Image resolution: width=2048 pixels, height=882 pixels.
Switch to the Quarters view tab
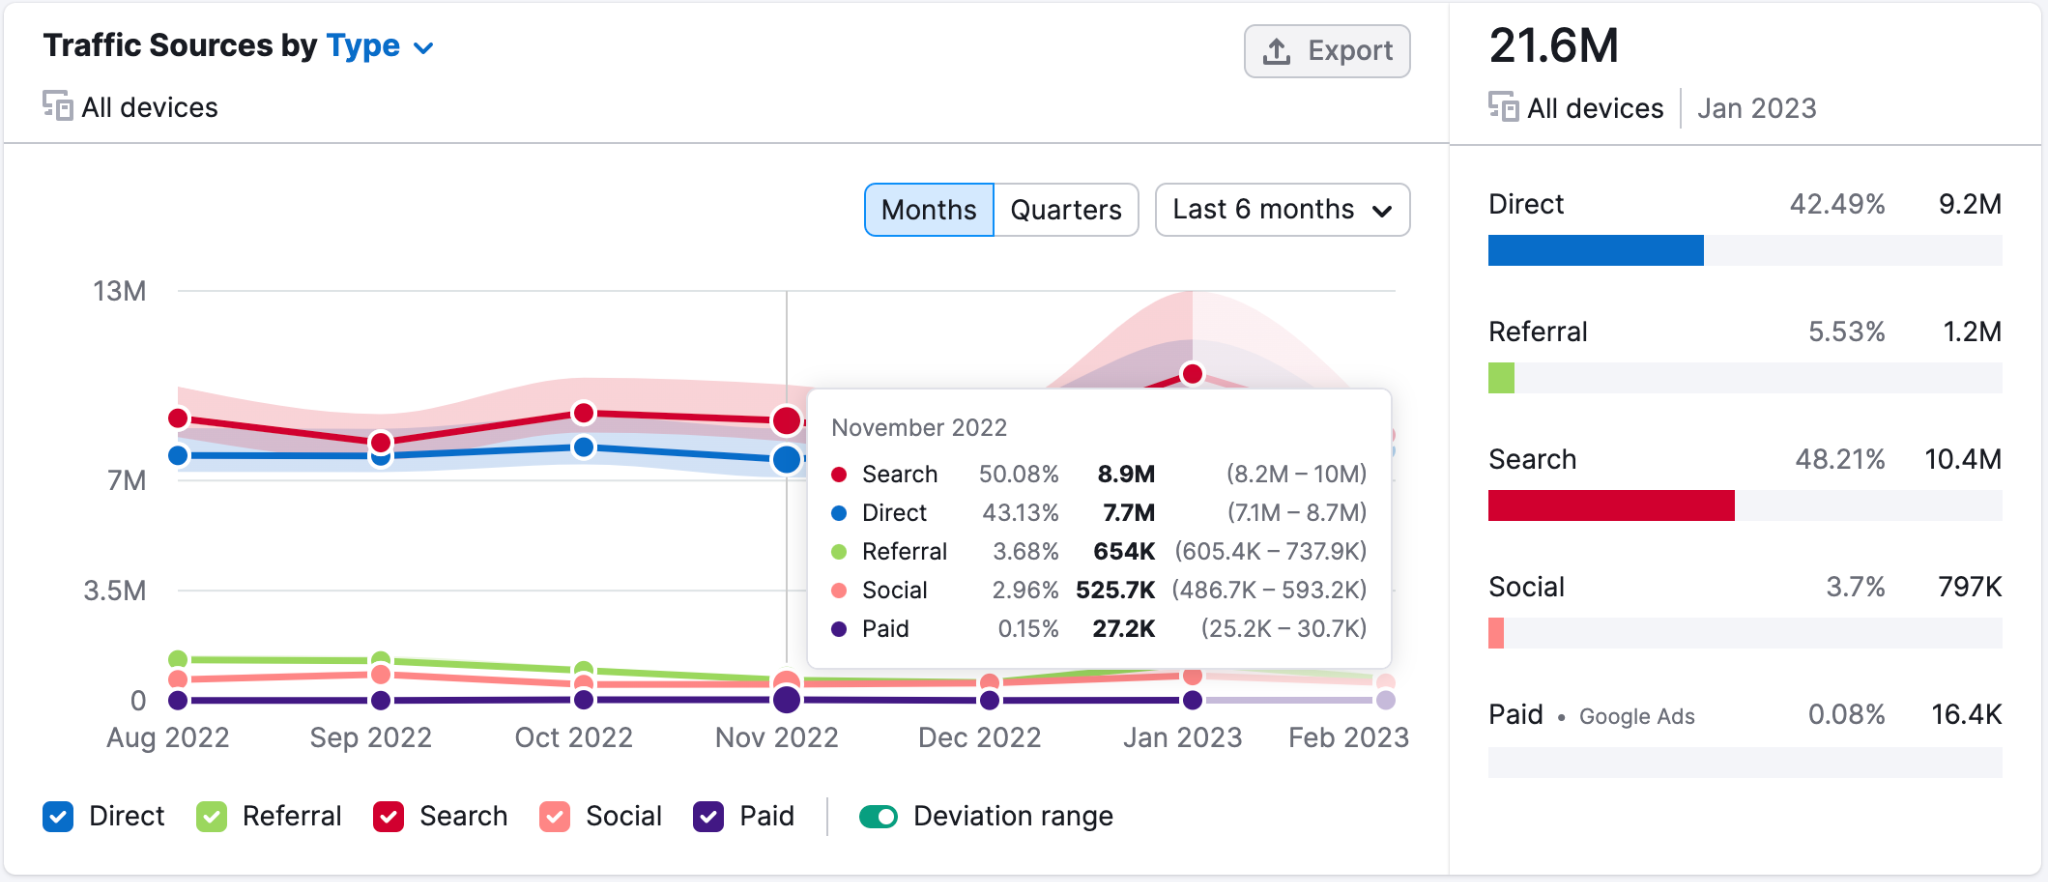tap(1066, 210)
